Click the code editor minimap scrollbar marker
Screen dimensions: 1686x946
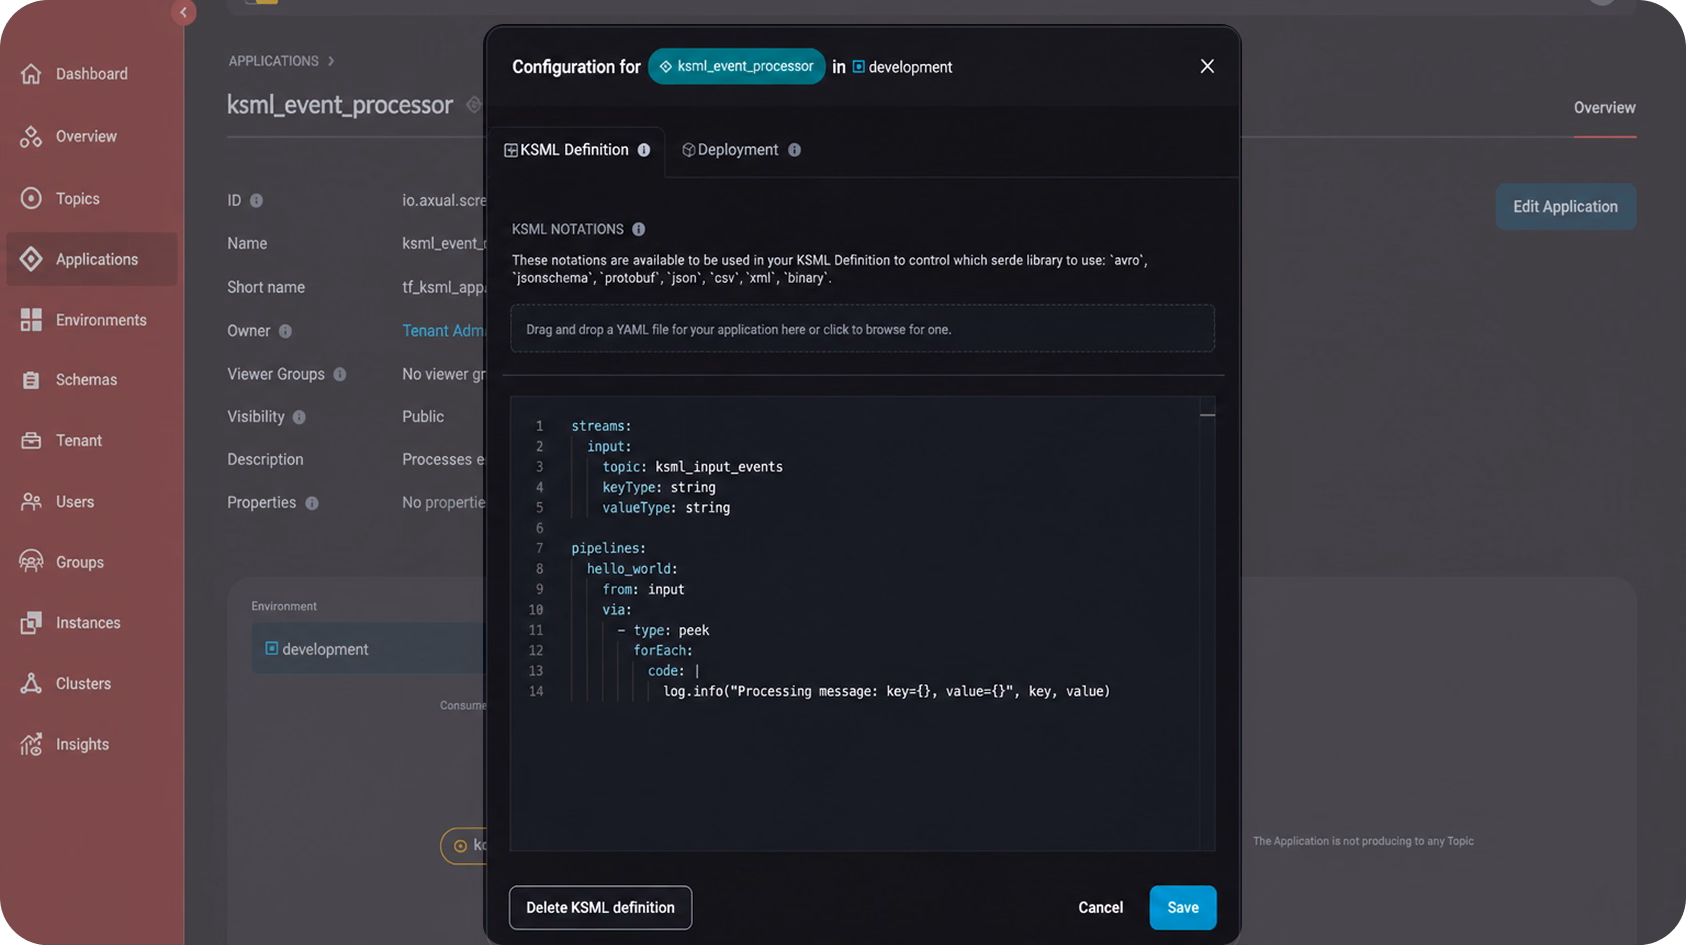coord(1207,415)
